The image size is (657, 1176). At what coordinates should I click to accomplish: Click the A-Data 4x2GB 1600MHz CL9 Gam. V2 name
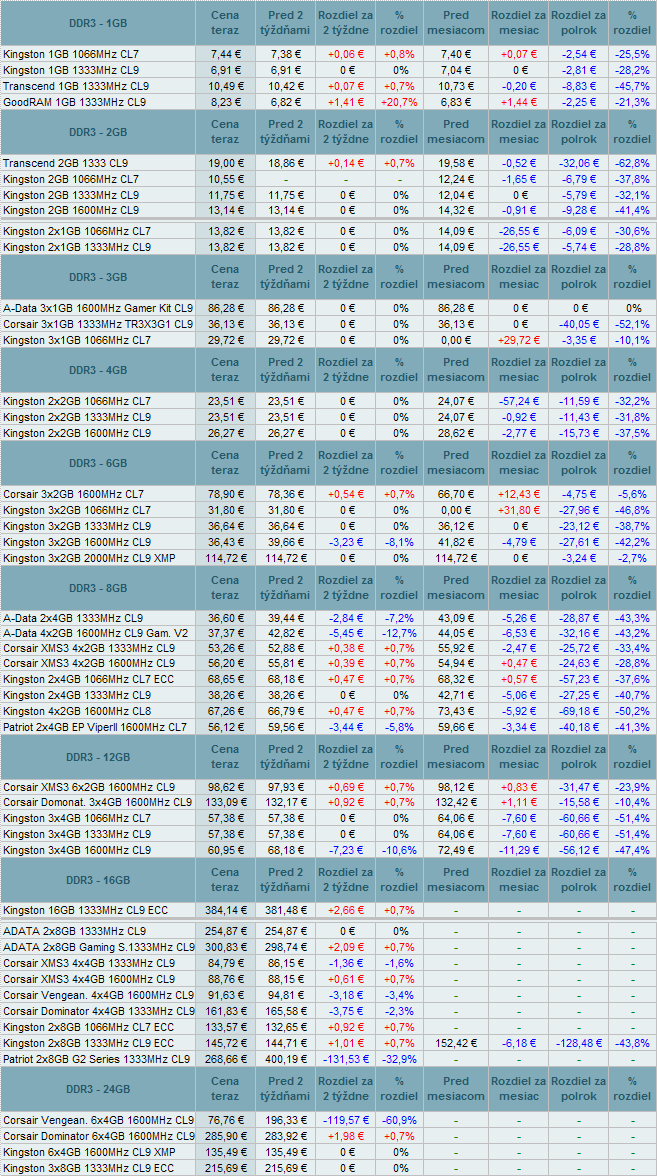95,634
